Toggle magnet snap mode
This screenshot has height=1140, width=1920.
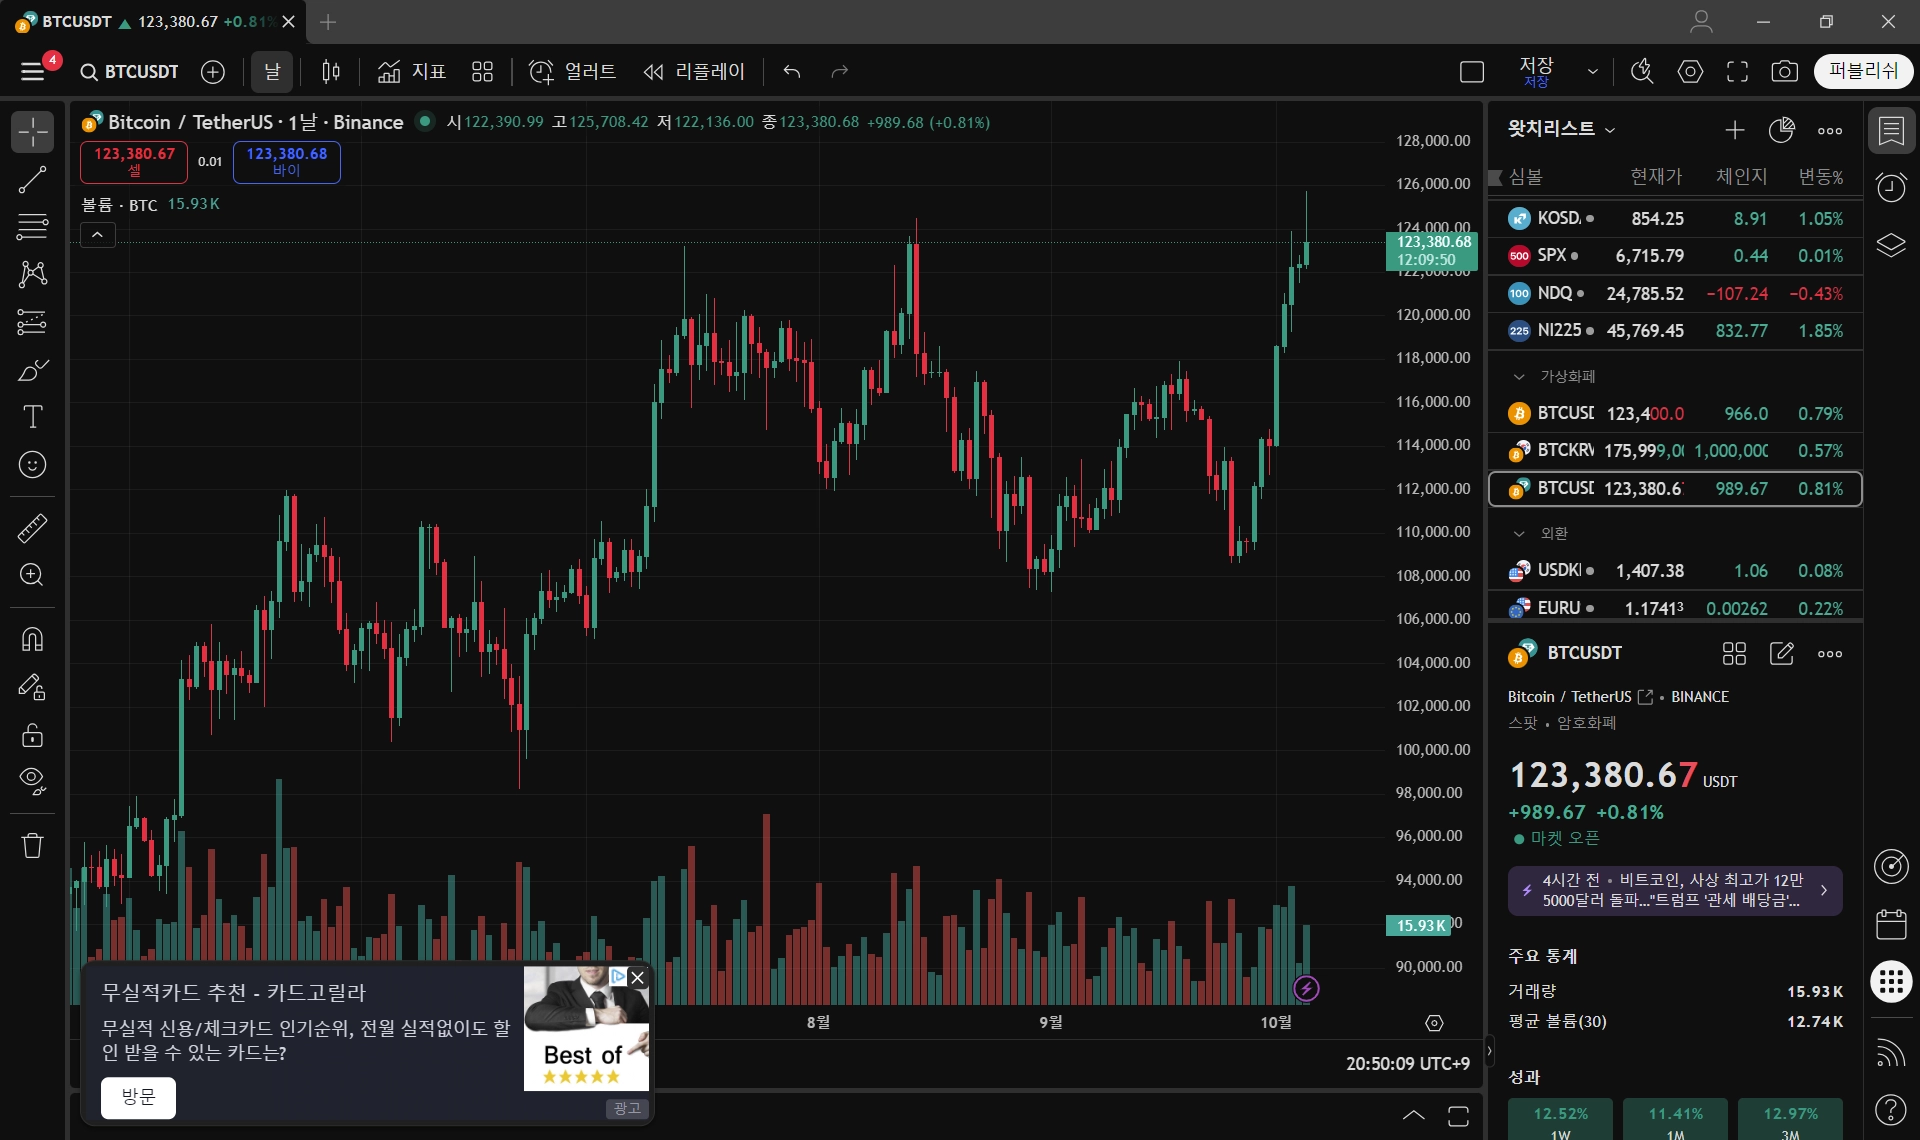pos(32,639)
